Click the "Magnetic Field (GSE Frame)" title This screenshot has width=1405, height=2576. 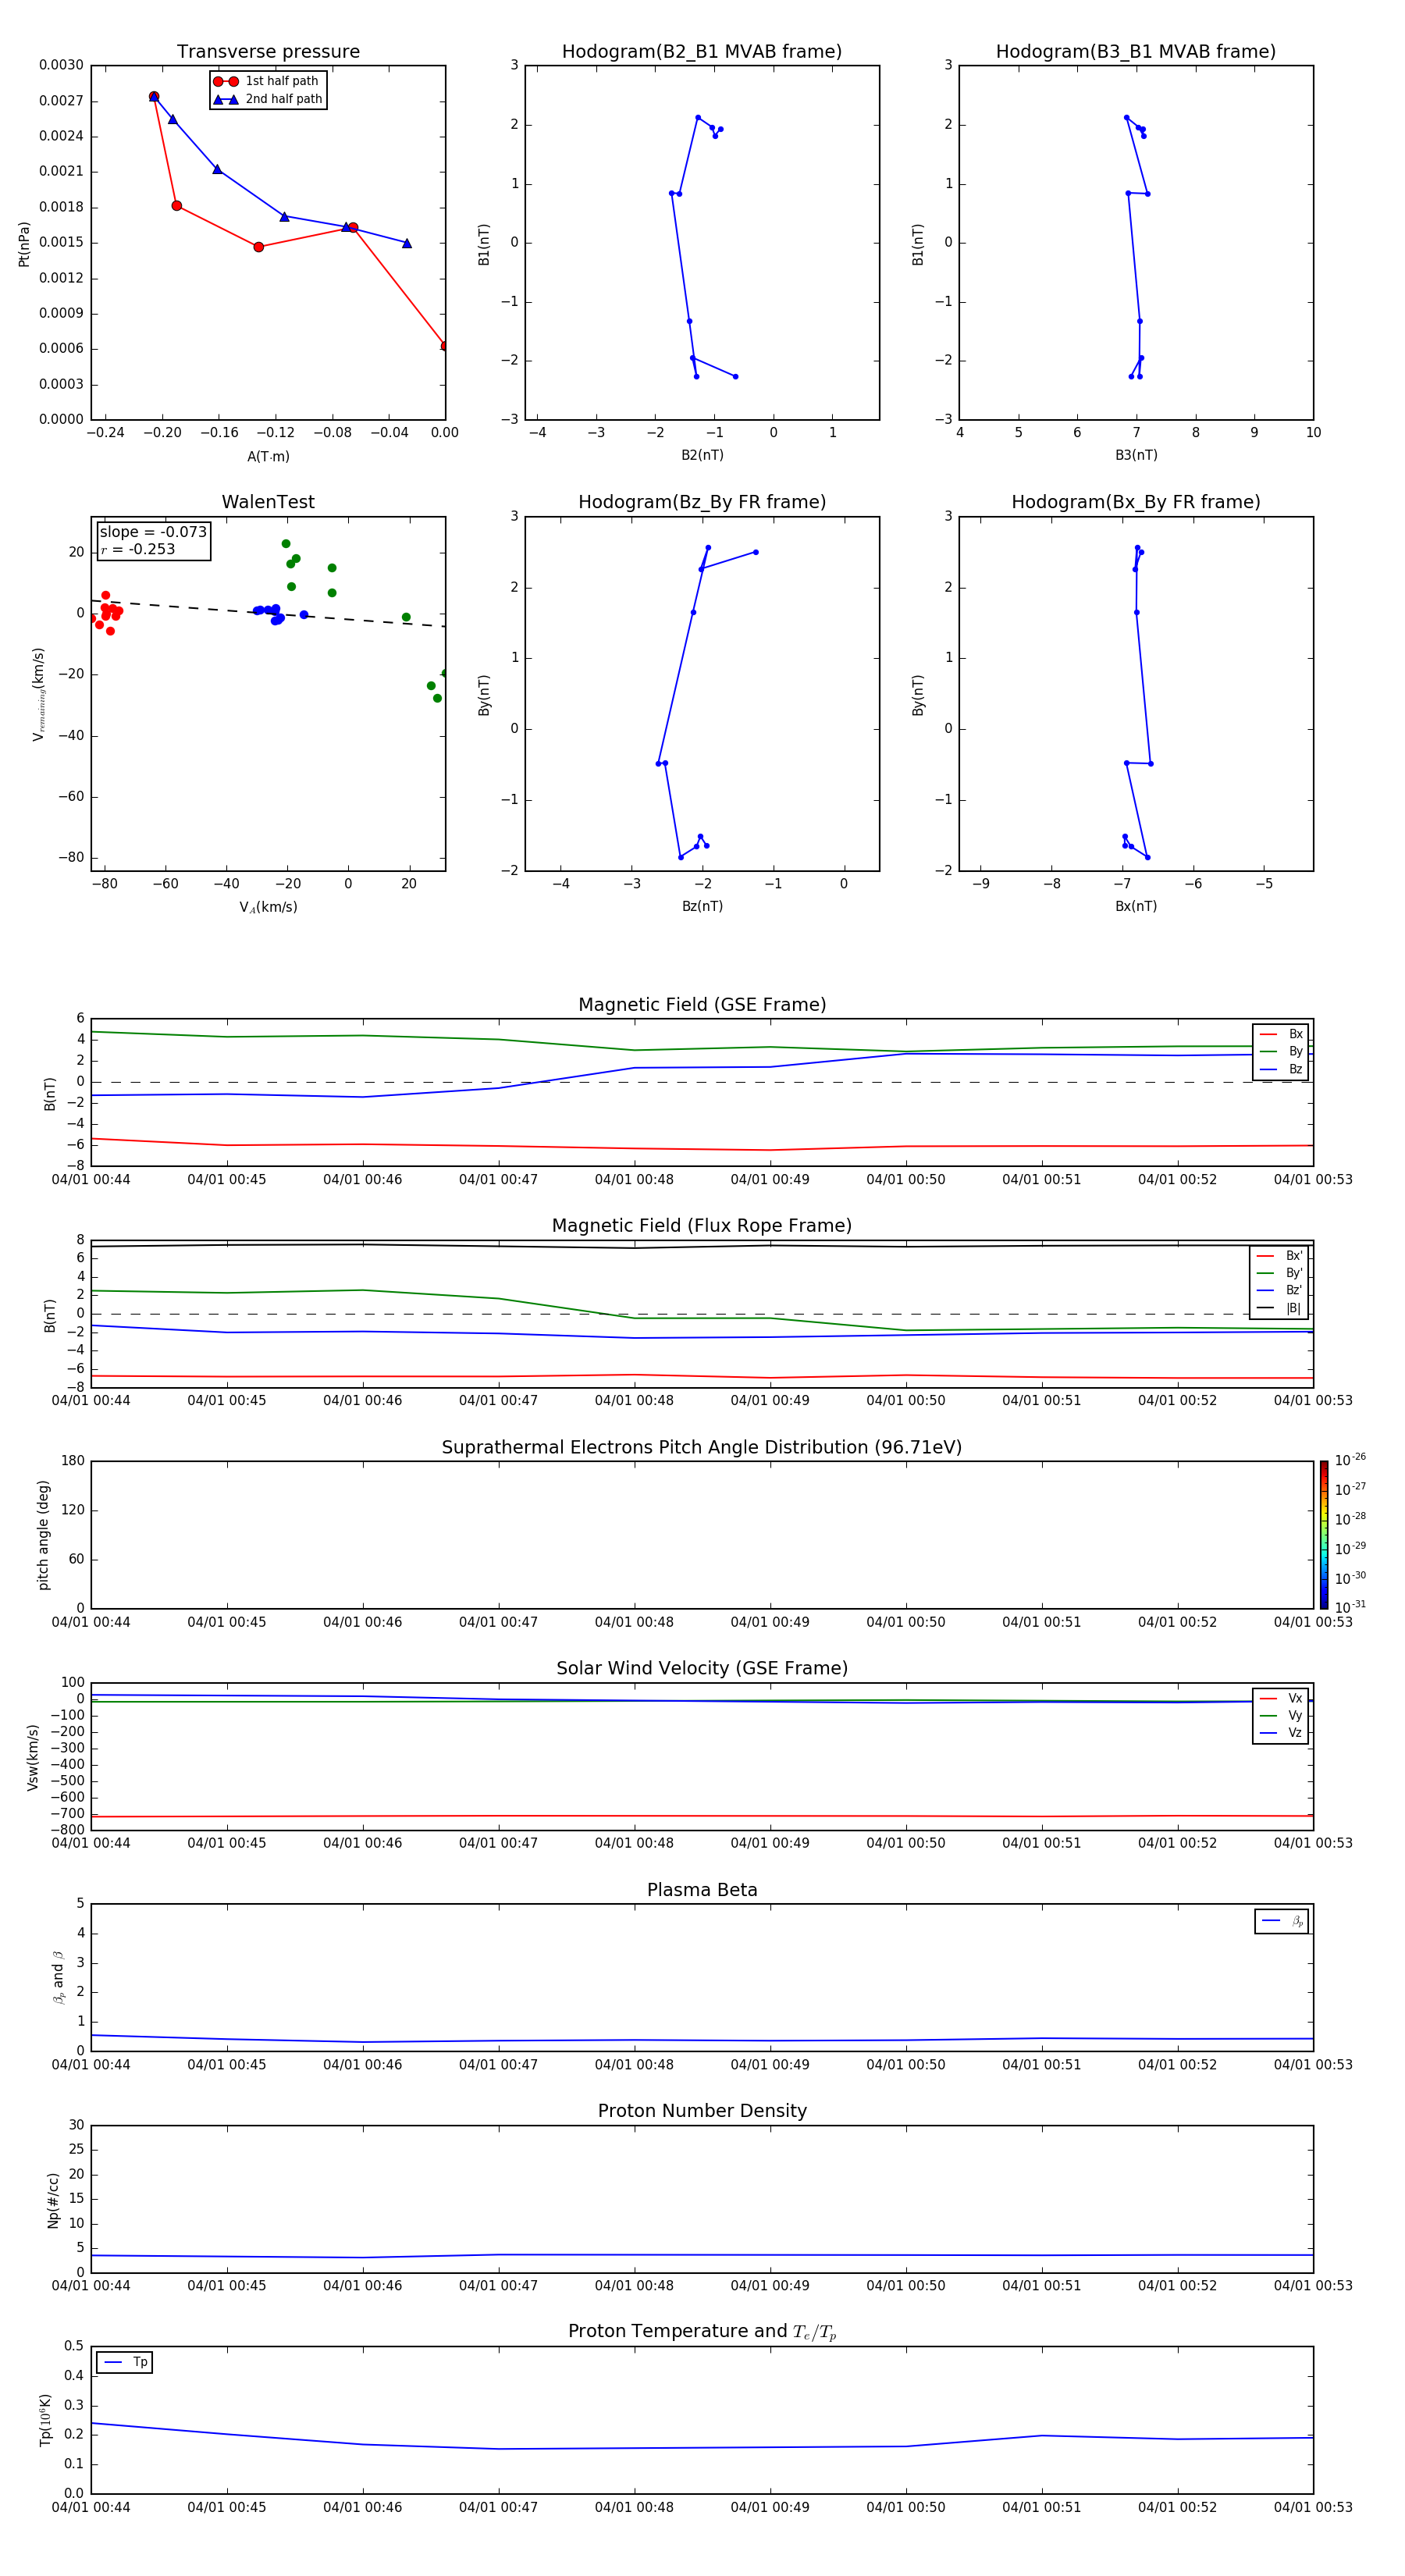(x=702, y=1005)
